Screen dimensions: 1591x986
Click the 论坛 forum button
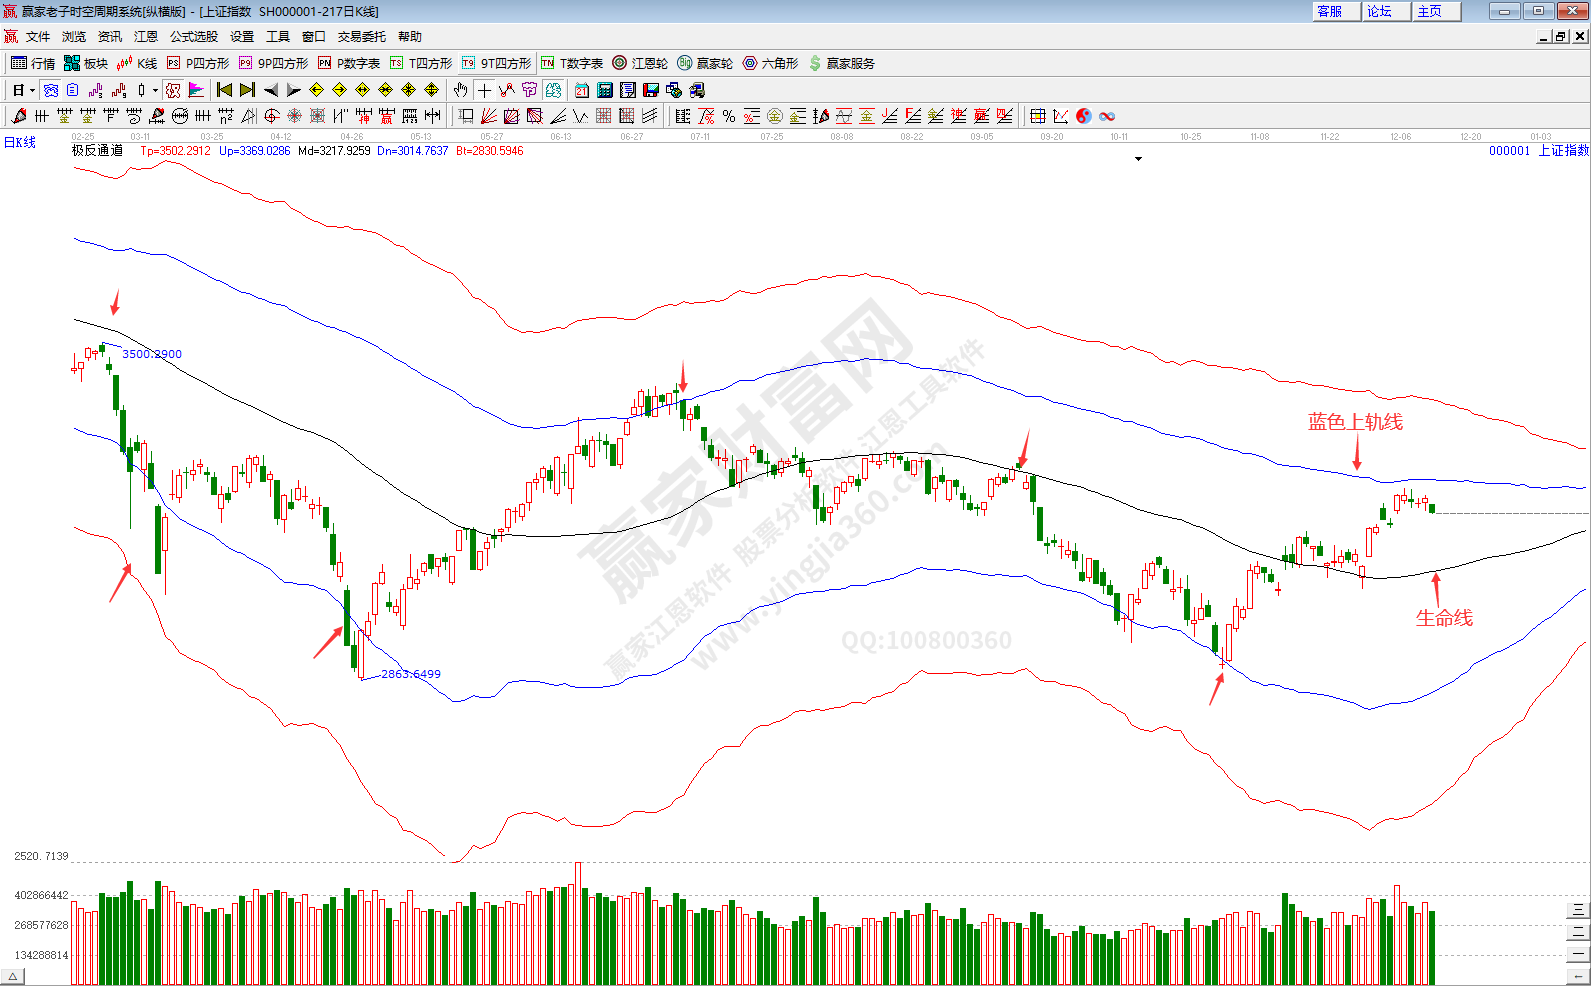pyautogui.click(x=1380, y=11)
